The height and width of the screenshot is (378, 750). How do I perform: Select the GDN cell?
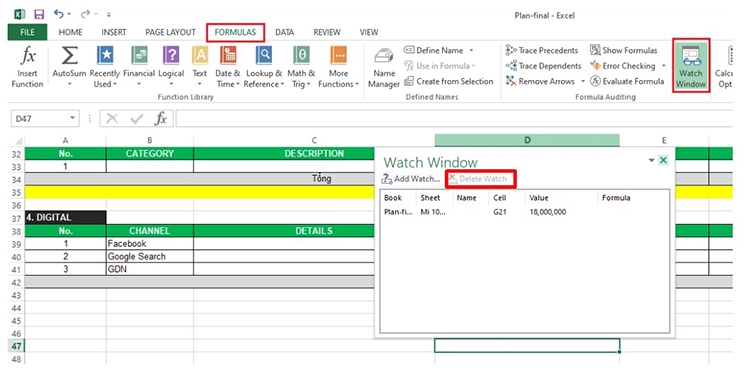coord(150,269)
